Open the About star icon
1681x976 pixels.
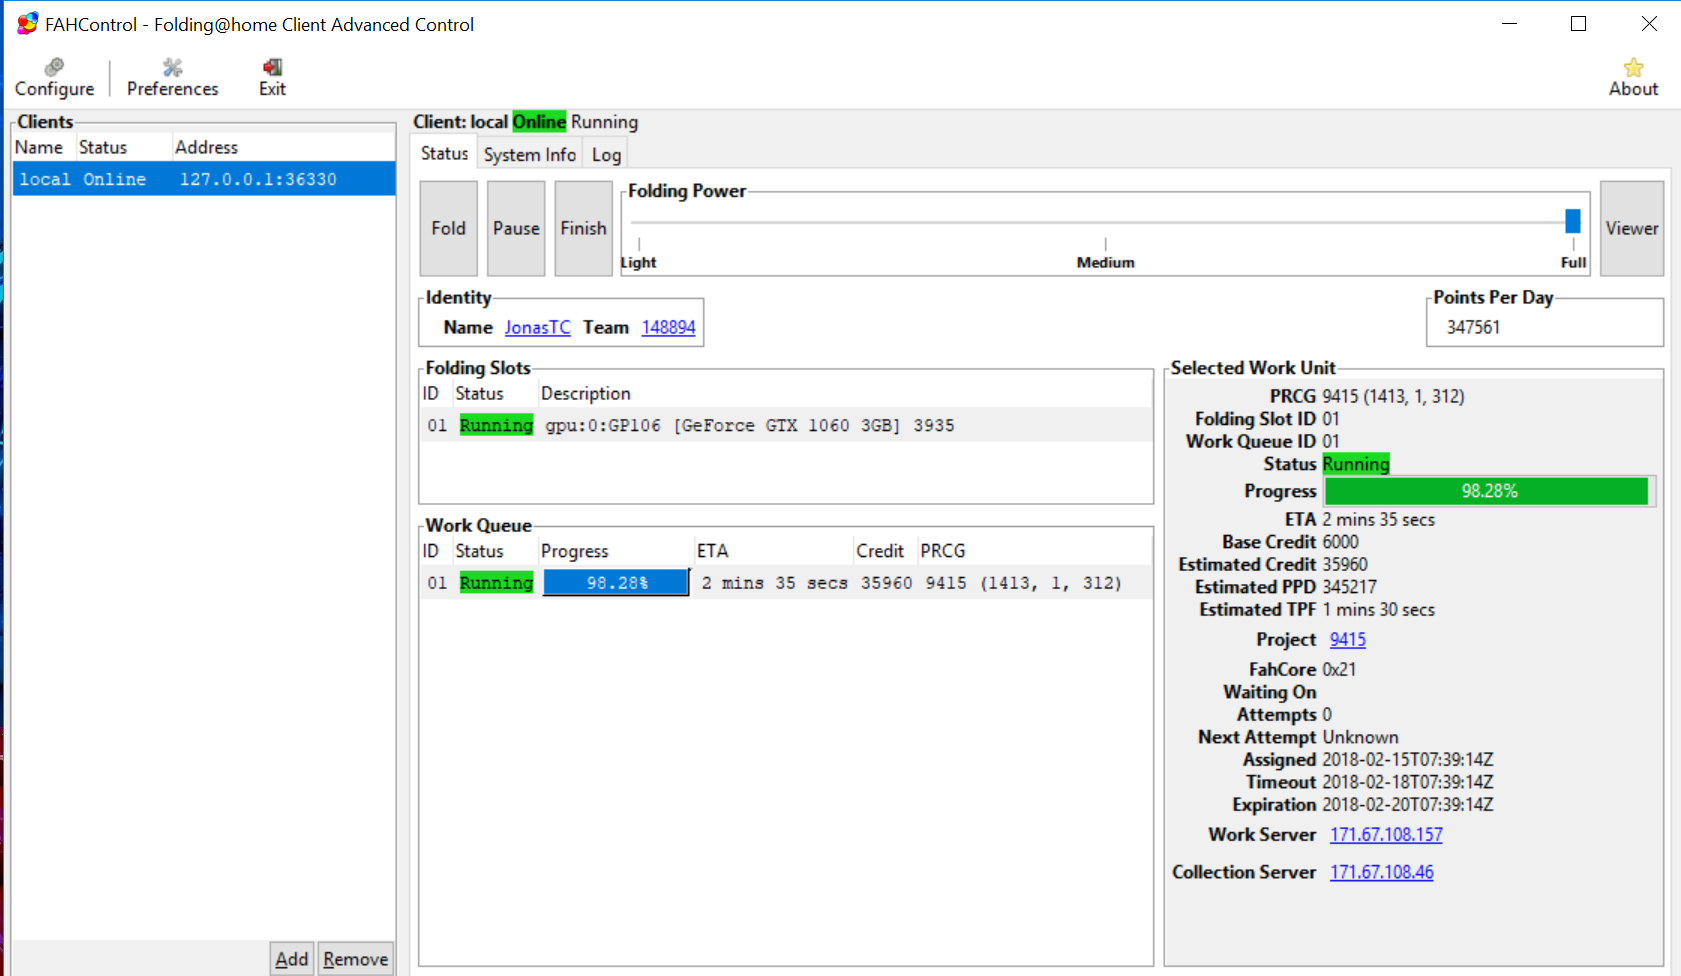[x=1633, y=77]
